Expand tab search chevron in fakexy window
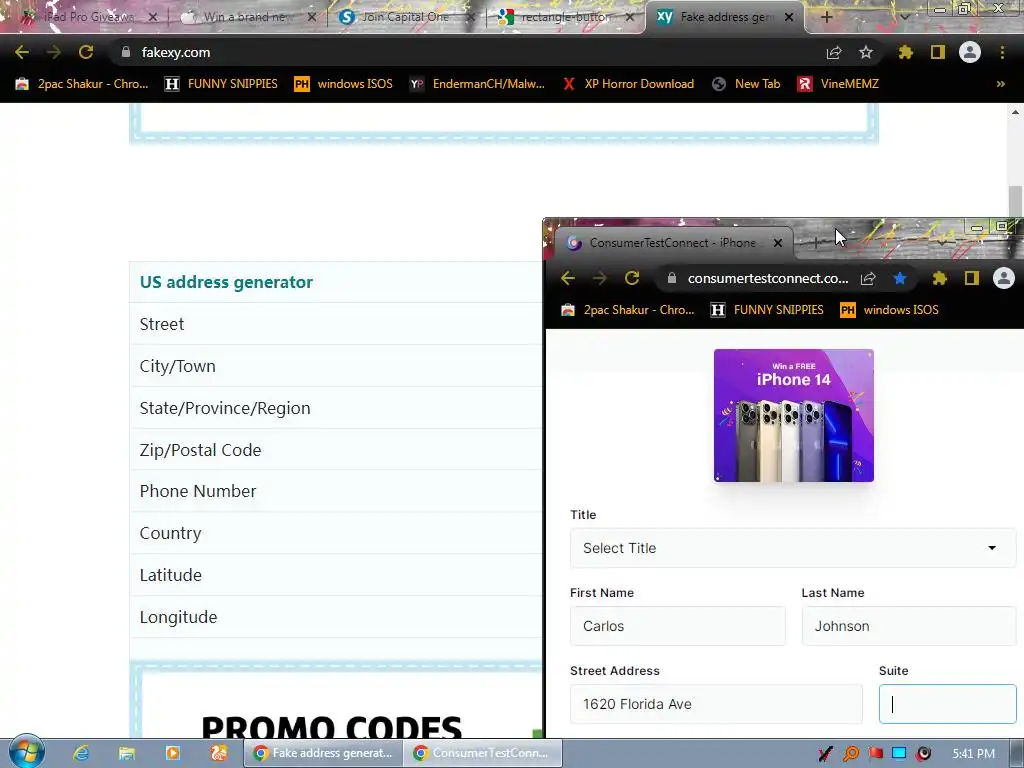Screen dimensions: 1024x768 click(x=904, y=17)
